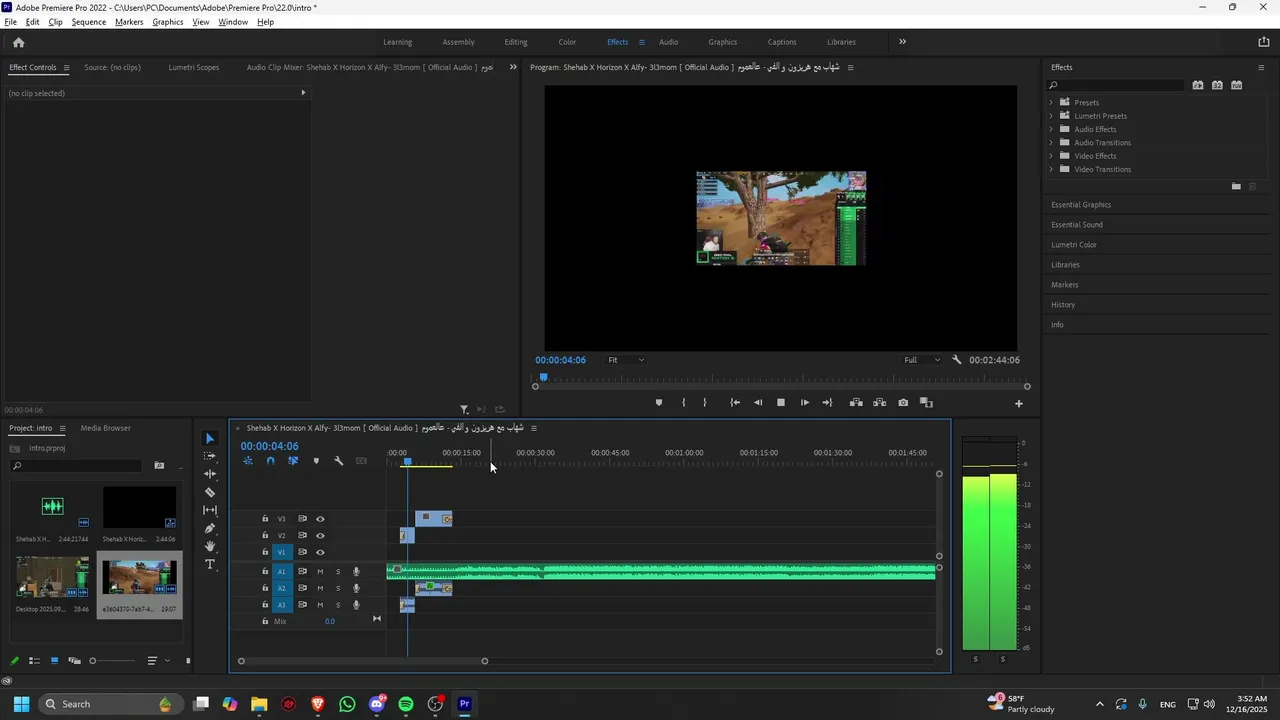1280x720 pixels.
Task: Select the Type tool
Action: pos(210,564)
